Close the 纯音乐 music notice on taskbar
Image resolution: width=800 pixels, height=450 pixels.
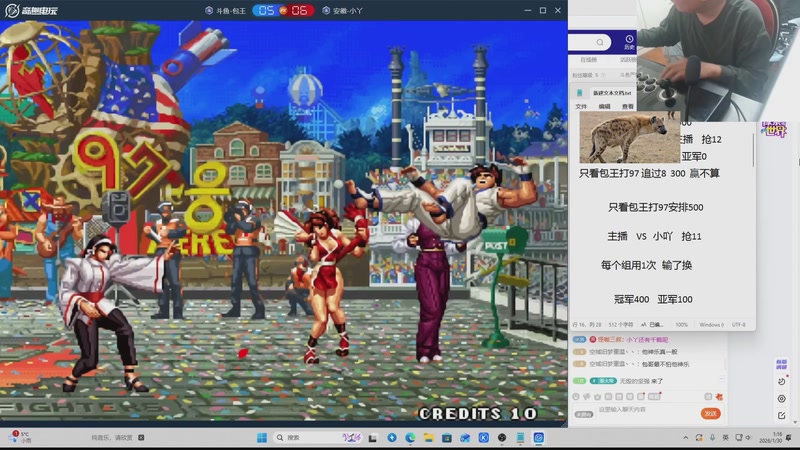(141, 438)
